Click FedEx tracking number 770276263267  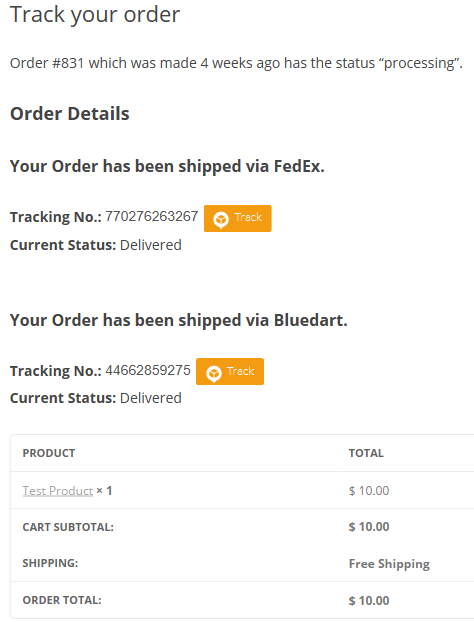pos(152,217)
